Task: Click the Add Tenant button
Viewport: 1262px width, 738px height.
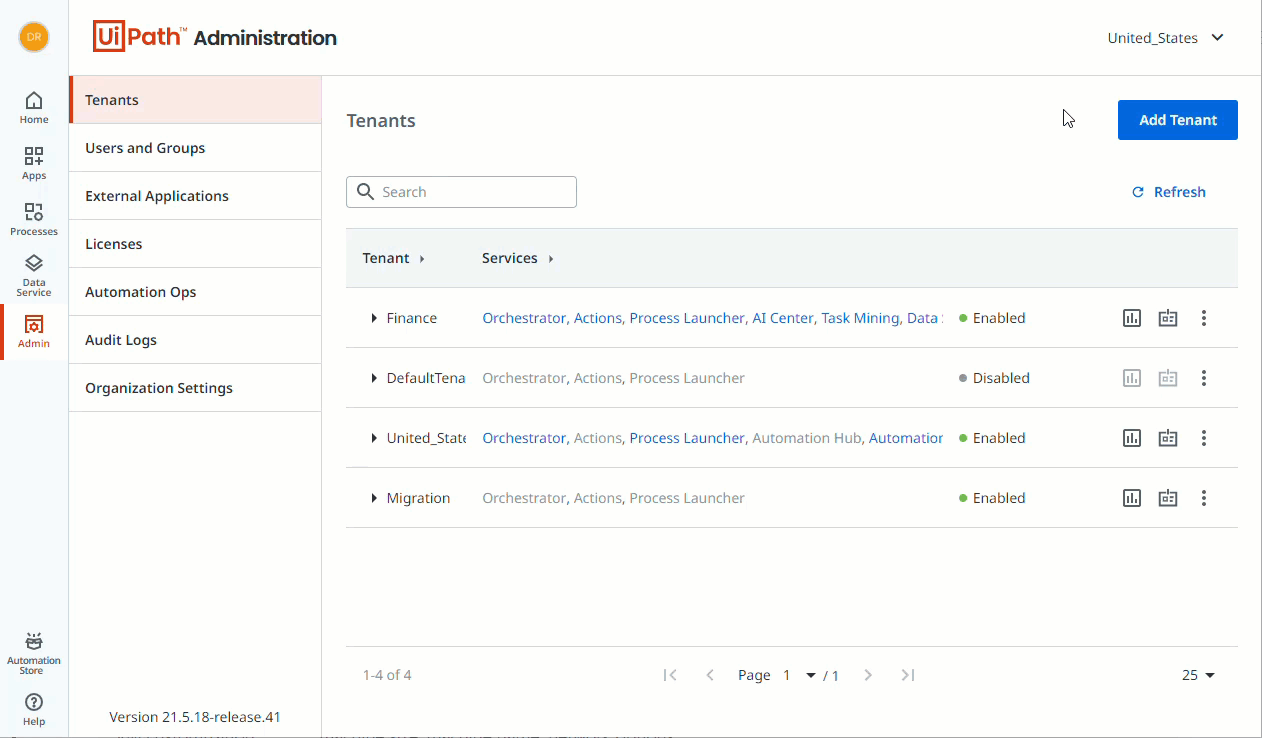Action: [1178, 120]
